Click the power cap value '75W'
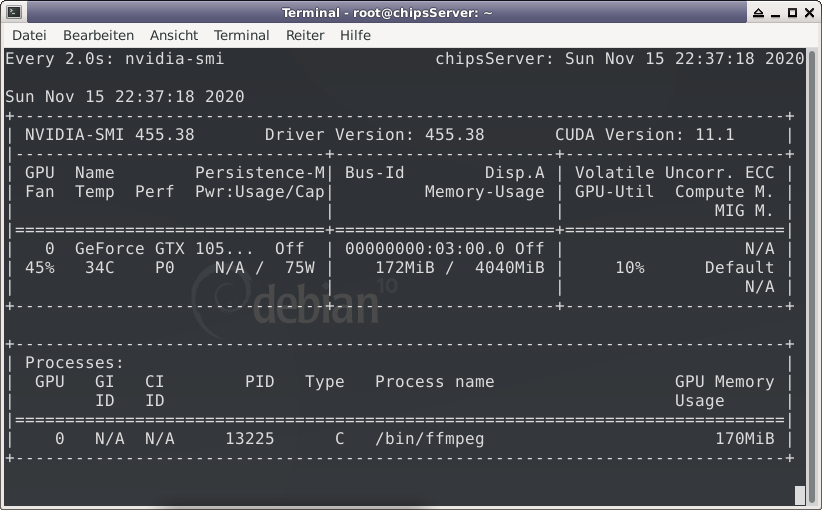This screenshot has width=822, height=510. pyautogui.click(x=300, y=268)
